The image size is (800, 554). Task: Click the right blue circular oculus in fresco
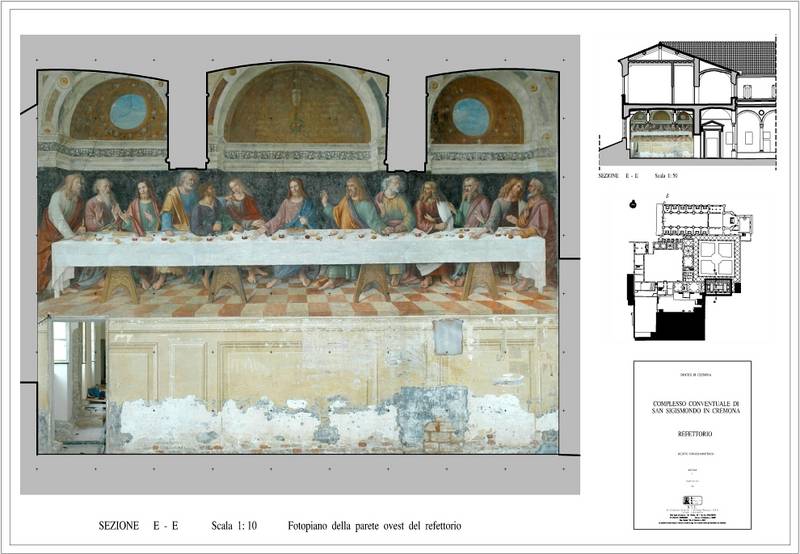coord(471,117)
